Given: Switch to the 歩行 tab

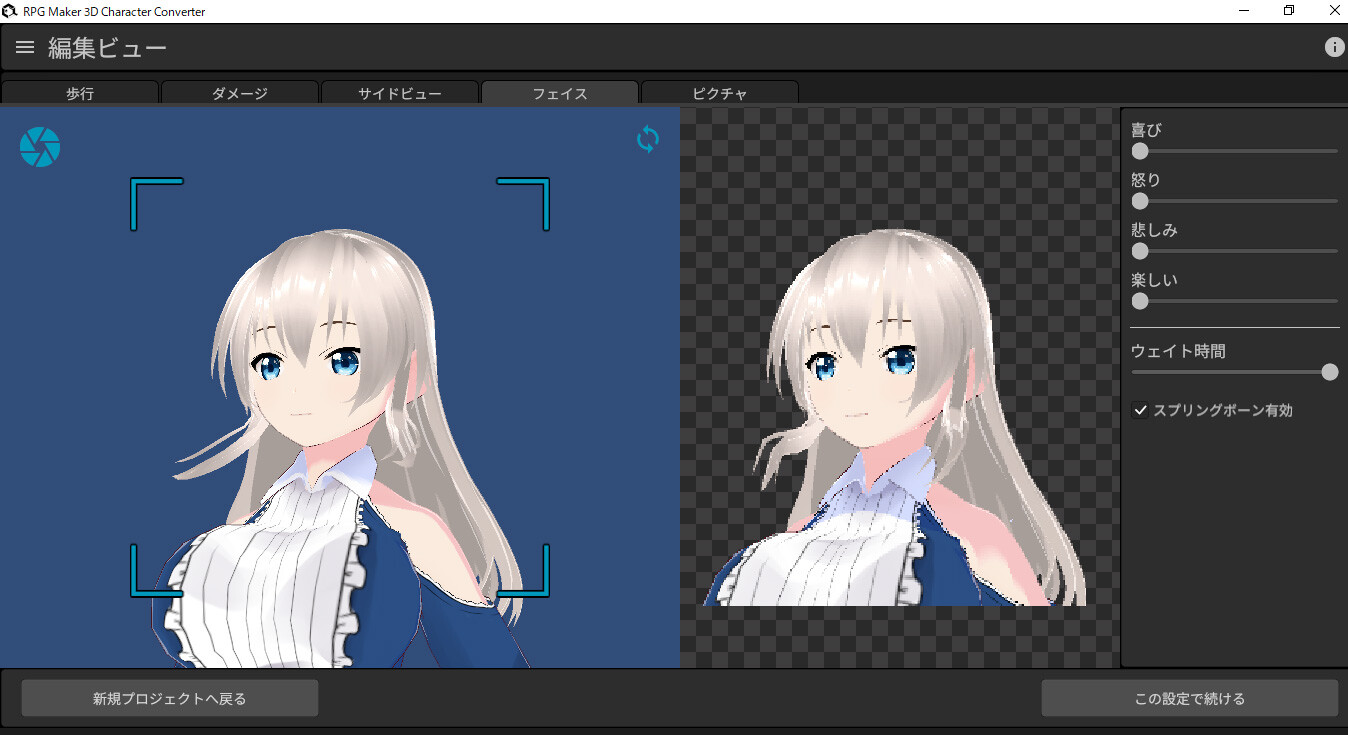Looking at the screenshot, I should (x=80, y=93).
